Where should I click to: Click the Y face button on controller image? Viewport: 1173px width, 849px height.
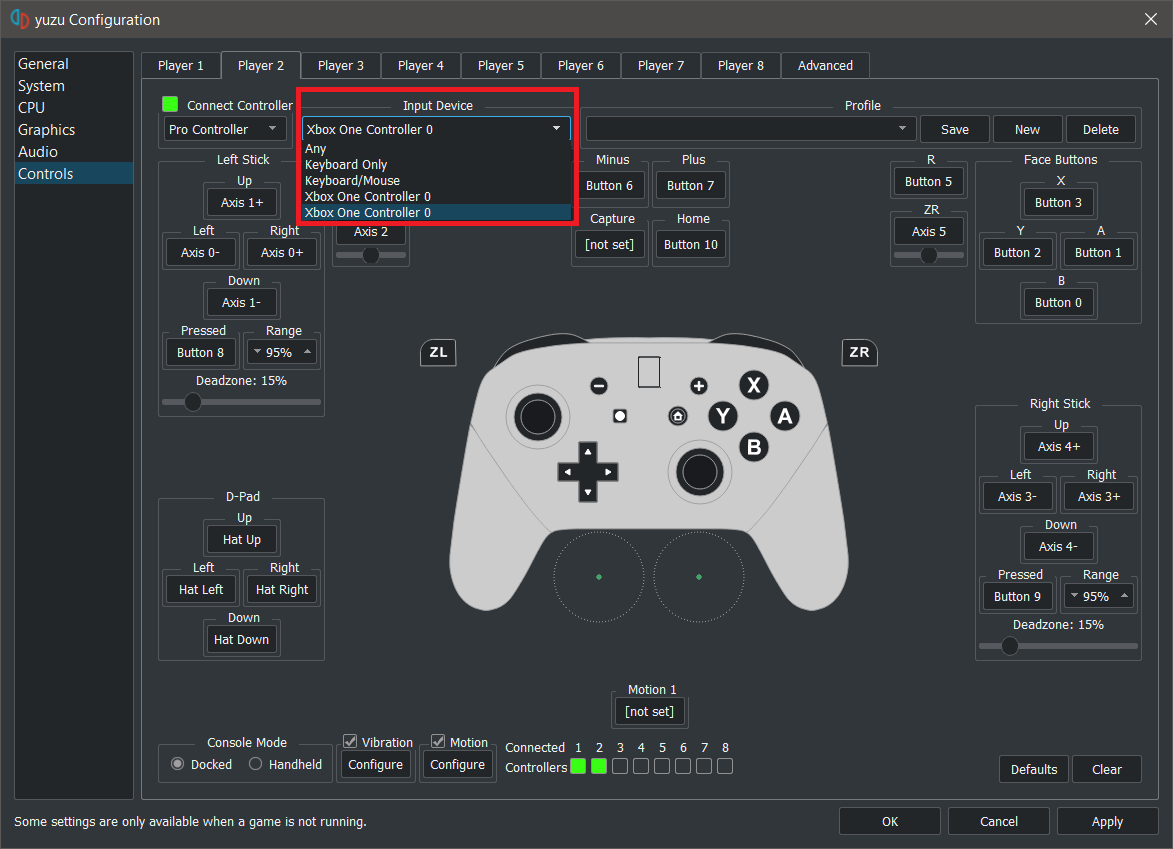tap(723, 416)
